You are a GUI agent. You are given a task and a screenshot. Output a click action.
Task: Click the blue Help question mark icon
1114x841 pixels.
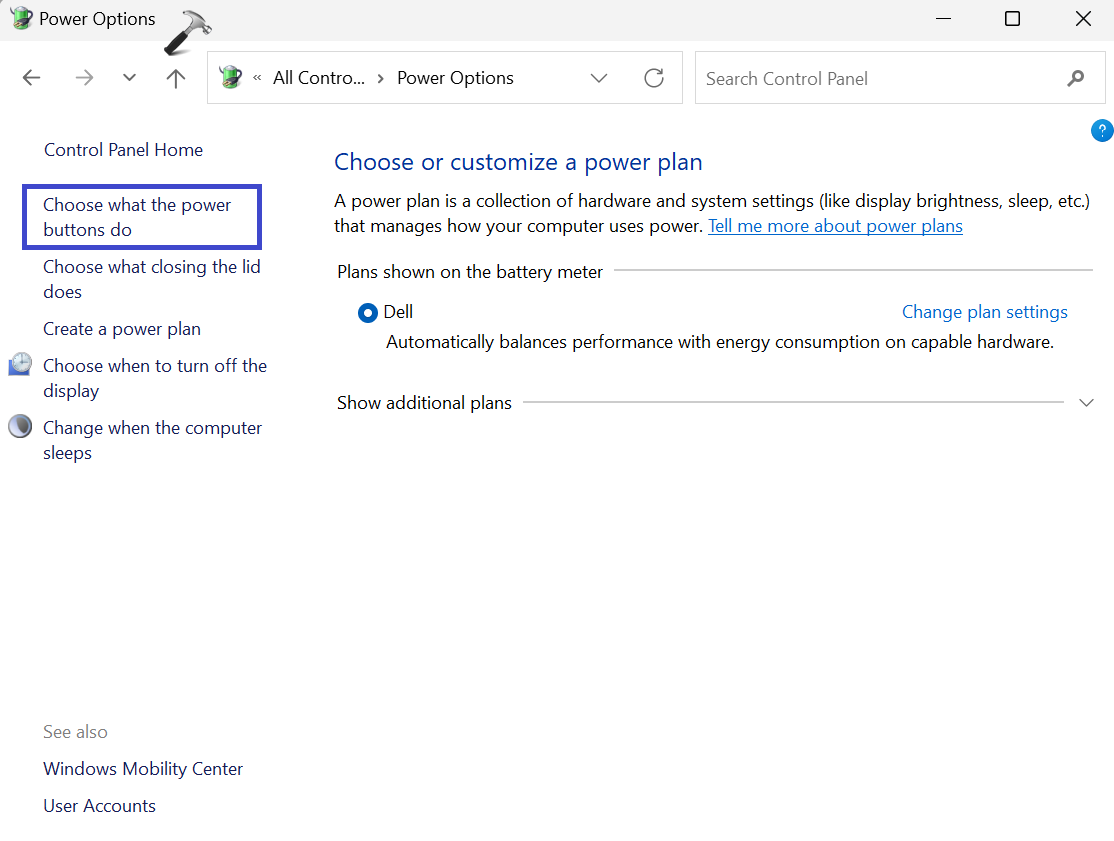[1101, 130]
